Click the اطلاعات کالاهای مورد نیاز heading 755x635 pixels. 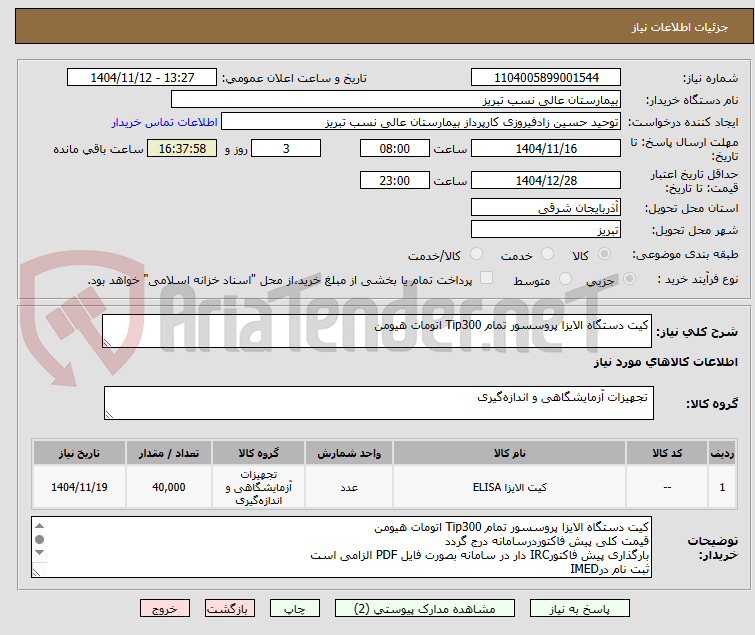pos(665,362)
